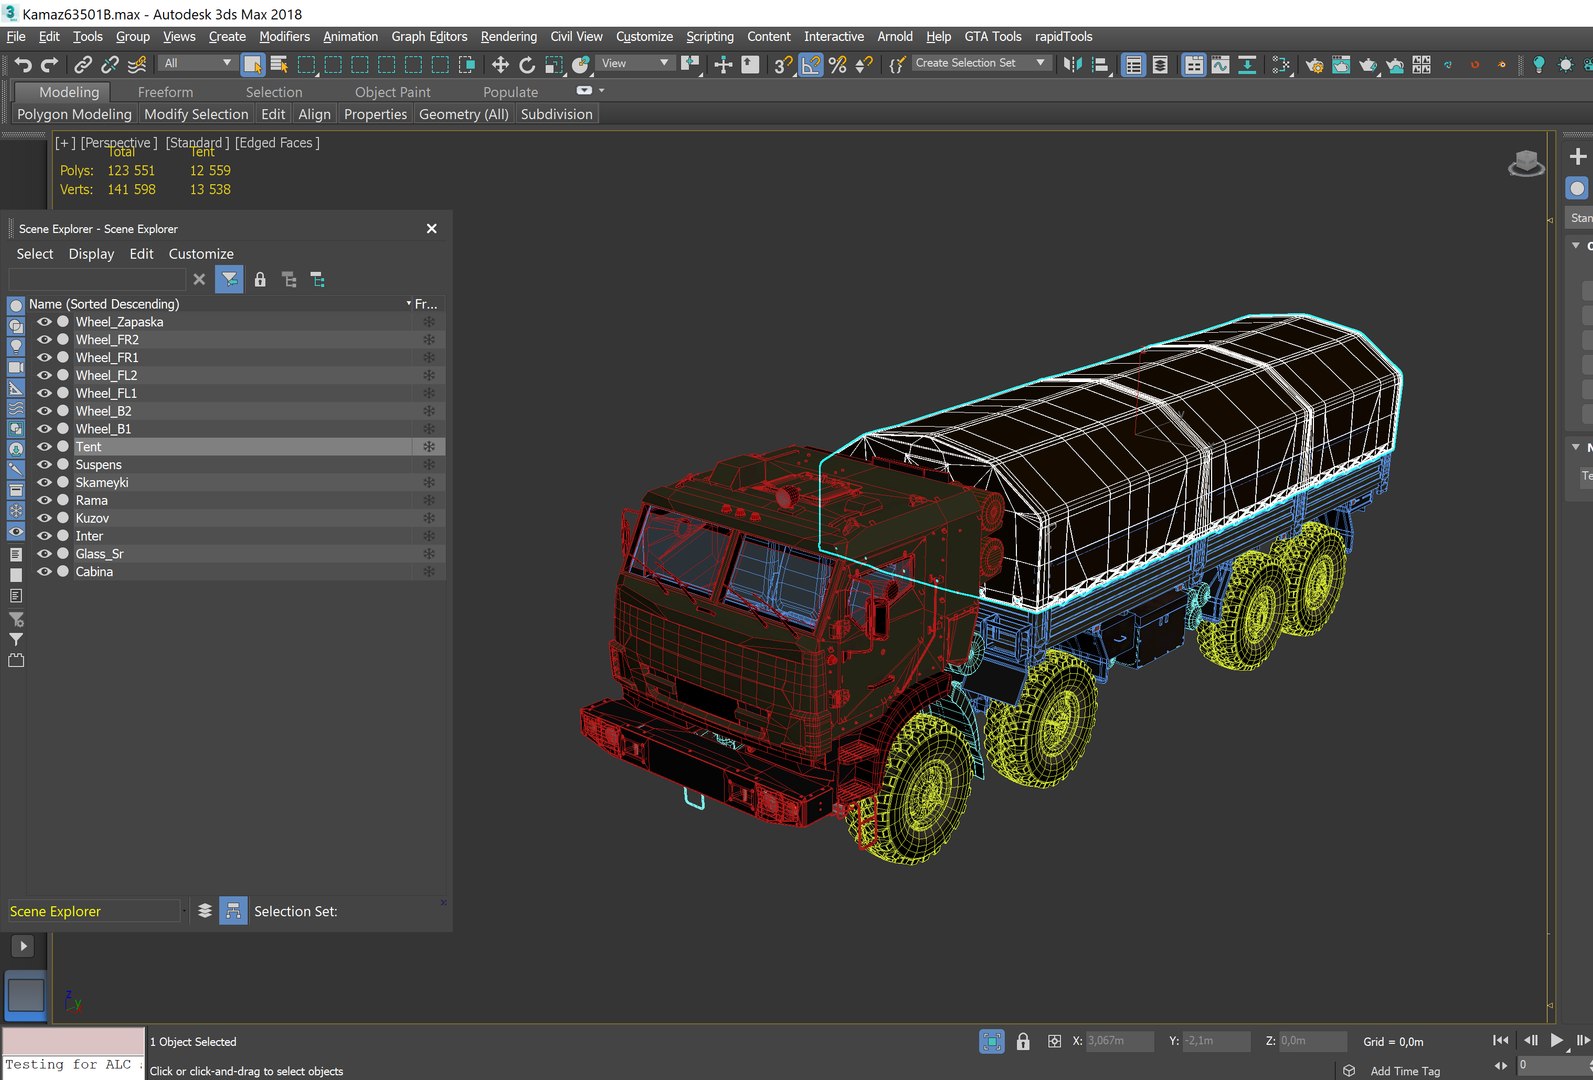1593x1080 pixels.
Task: Toggle Selection Lock in status bar
Action: [1023, 1042]
